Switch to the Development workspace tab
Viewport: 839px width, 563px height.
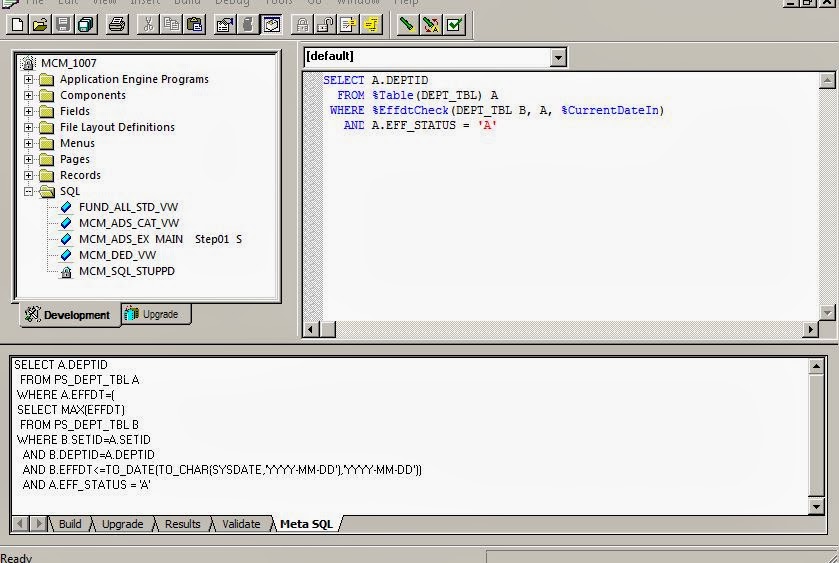(68, 315)
